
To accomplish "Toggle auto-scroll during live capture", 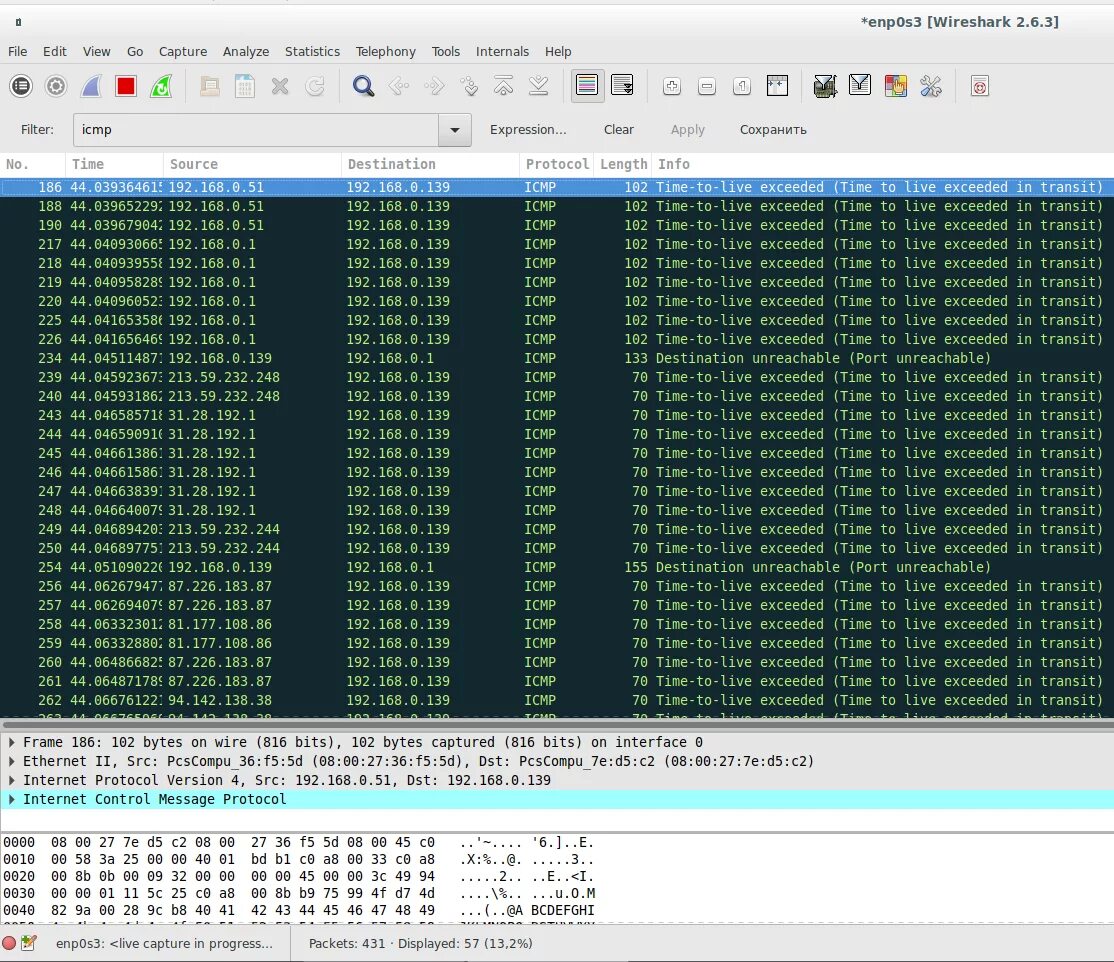I will click(x=622, y=87).
